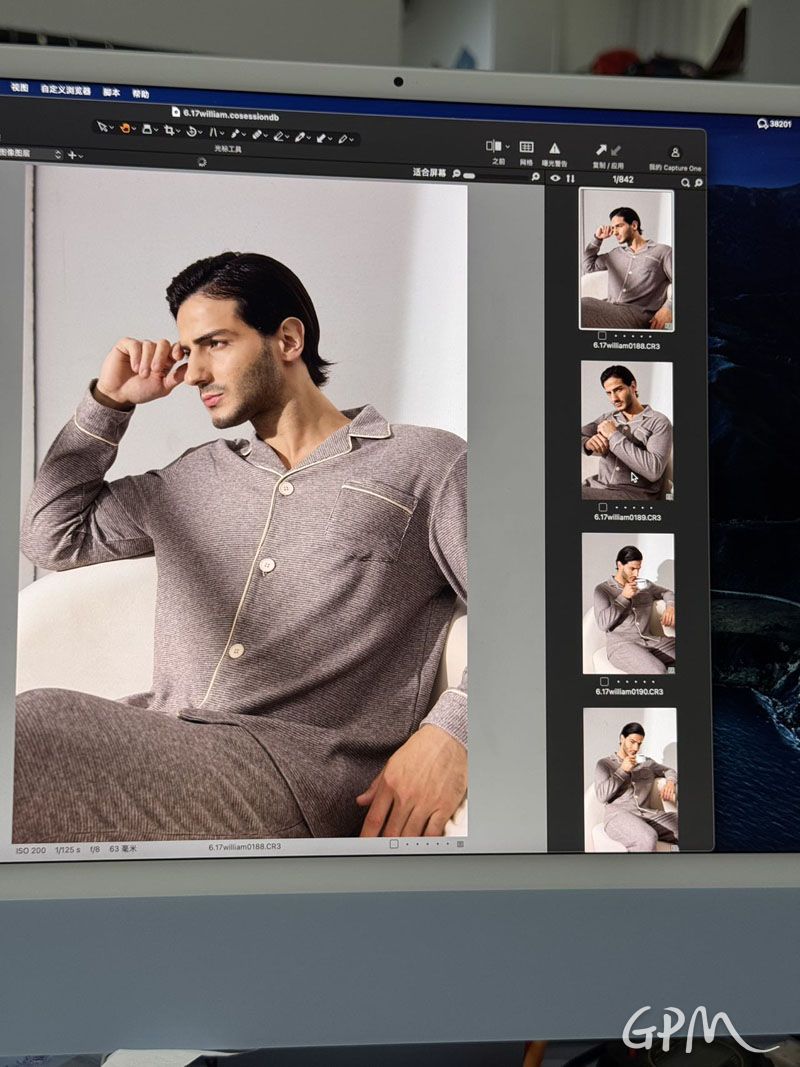Select the draw mask brush tool

[x=279, y=136]
